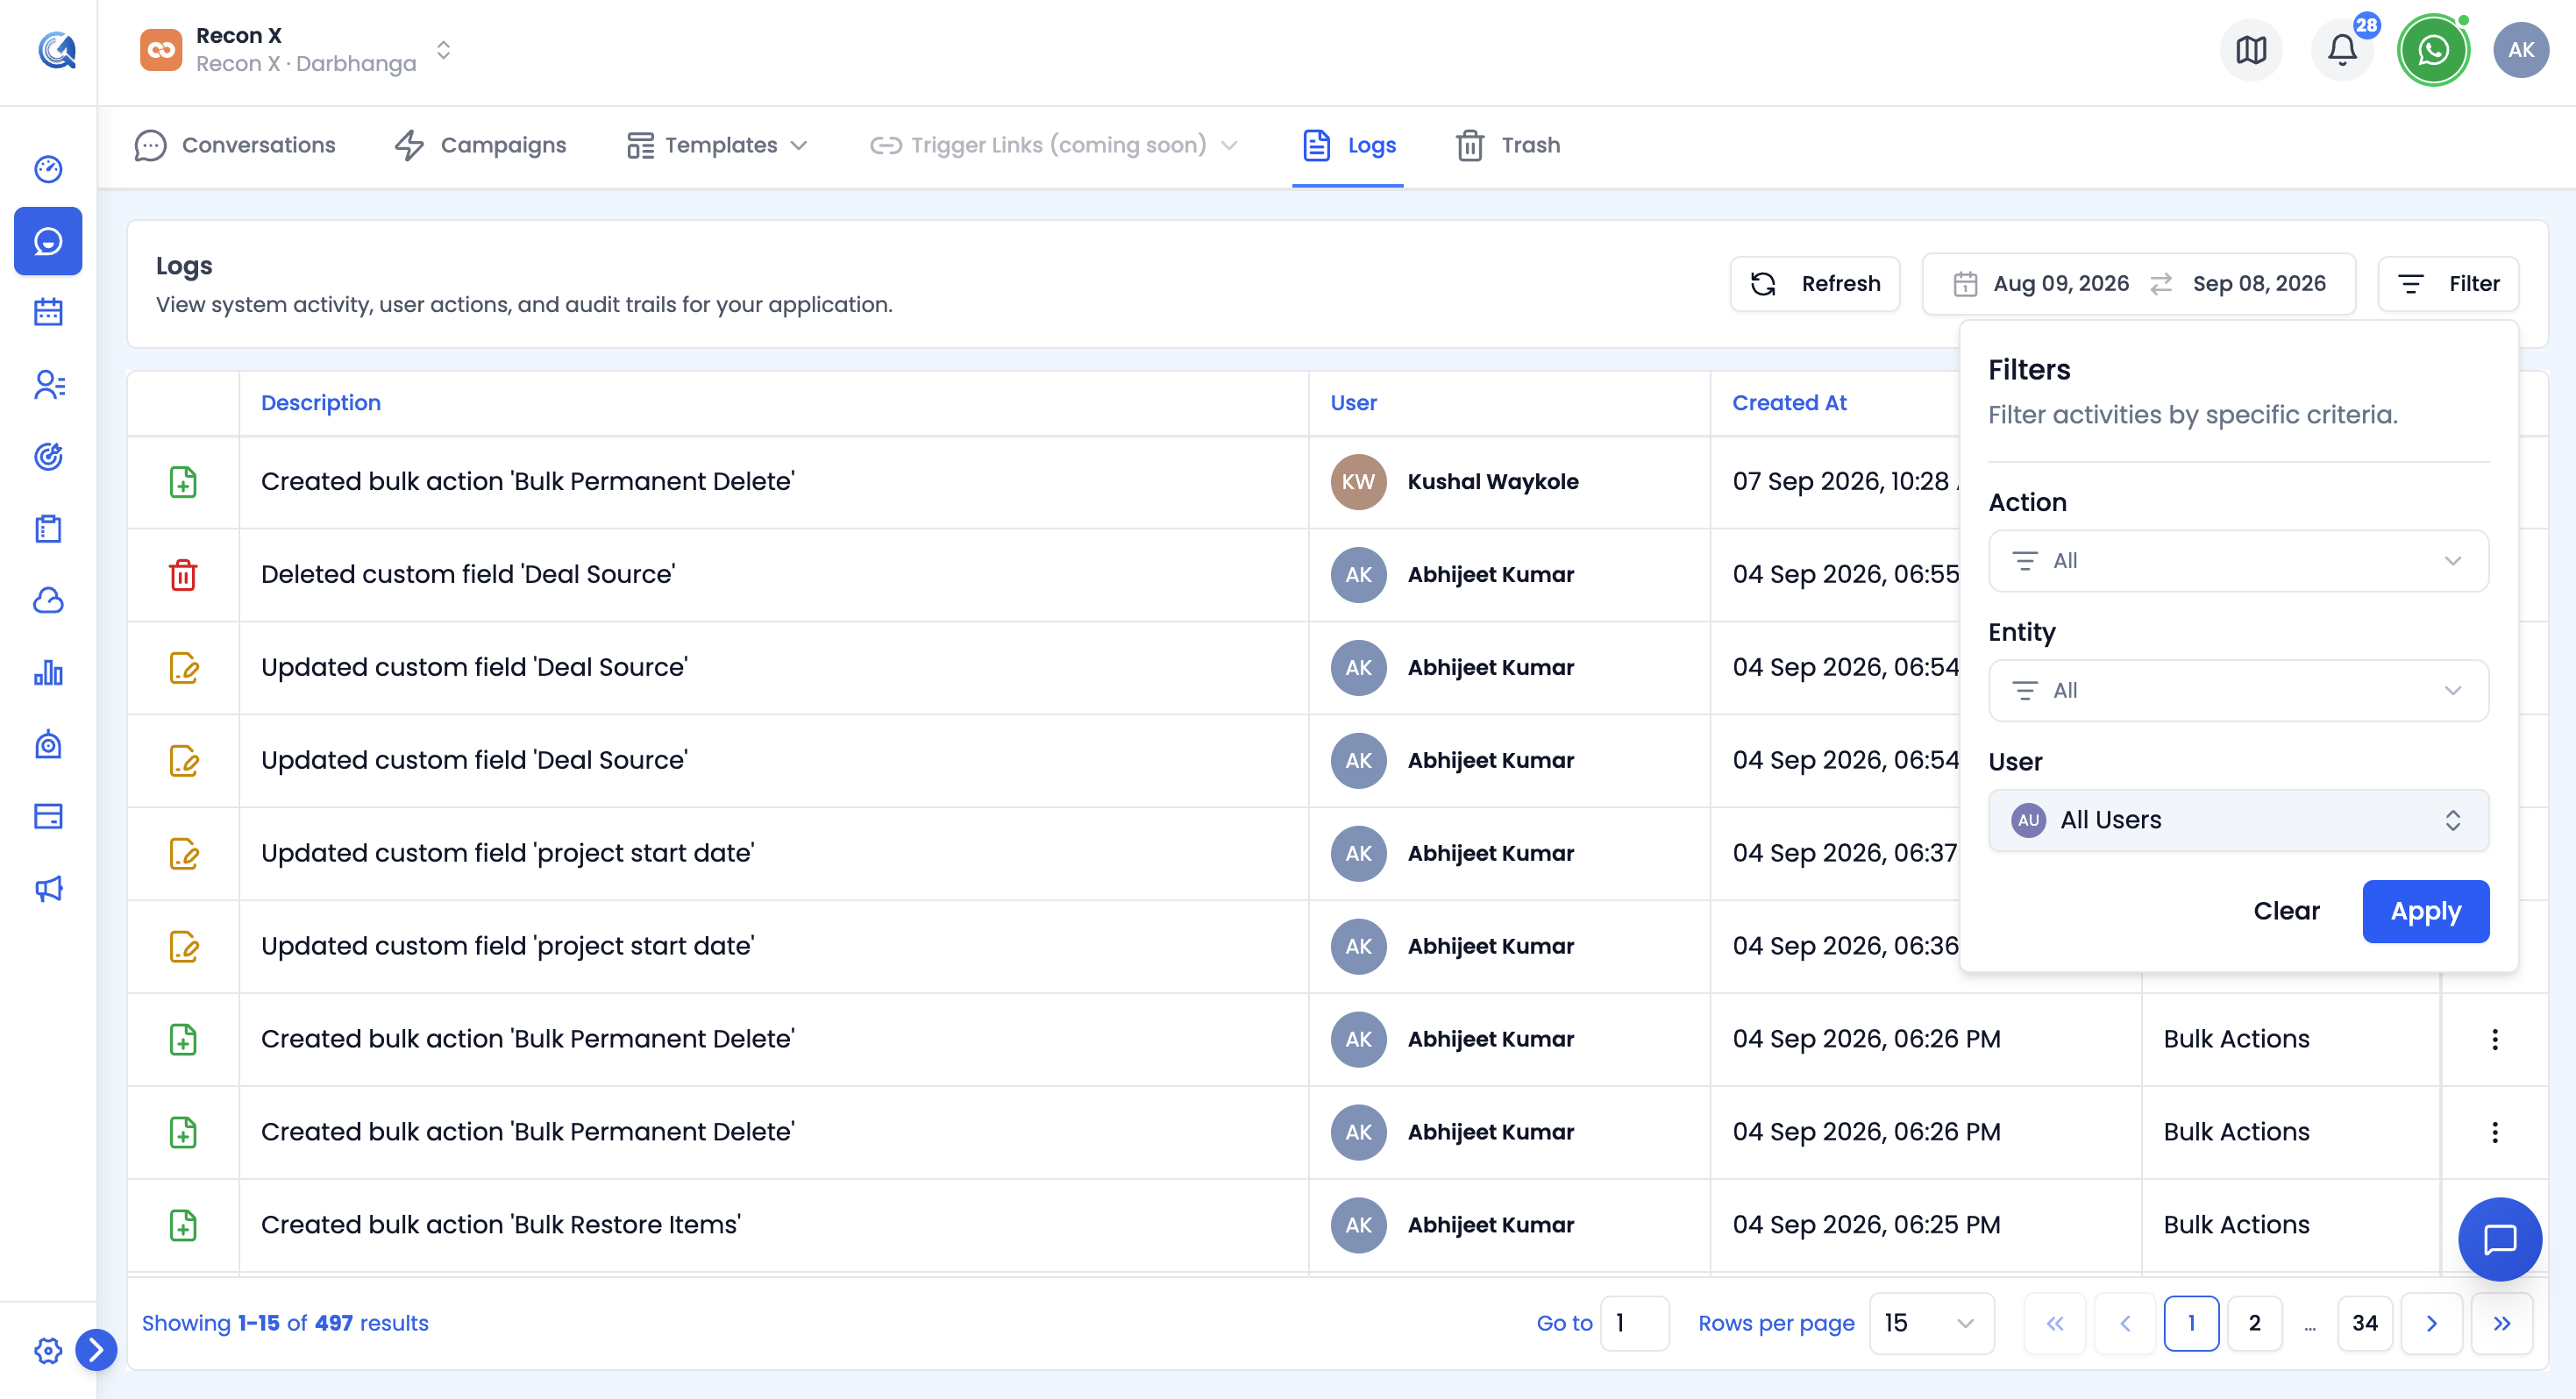Switch to the Campaigns tab
The width and height of the screenshot is (2576, 1399).
481,145
